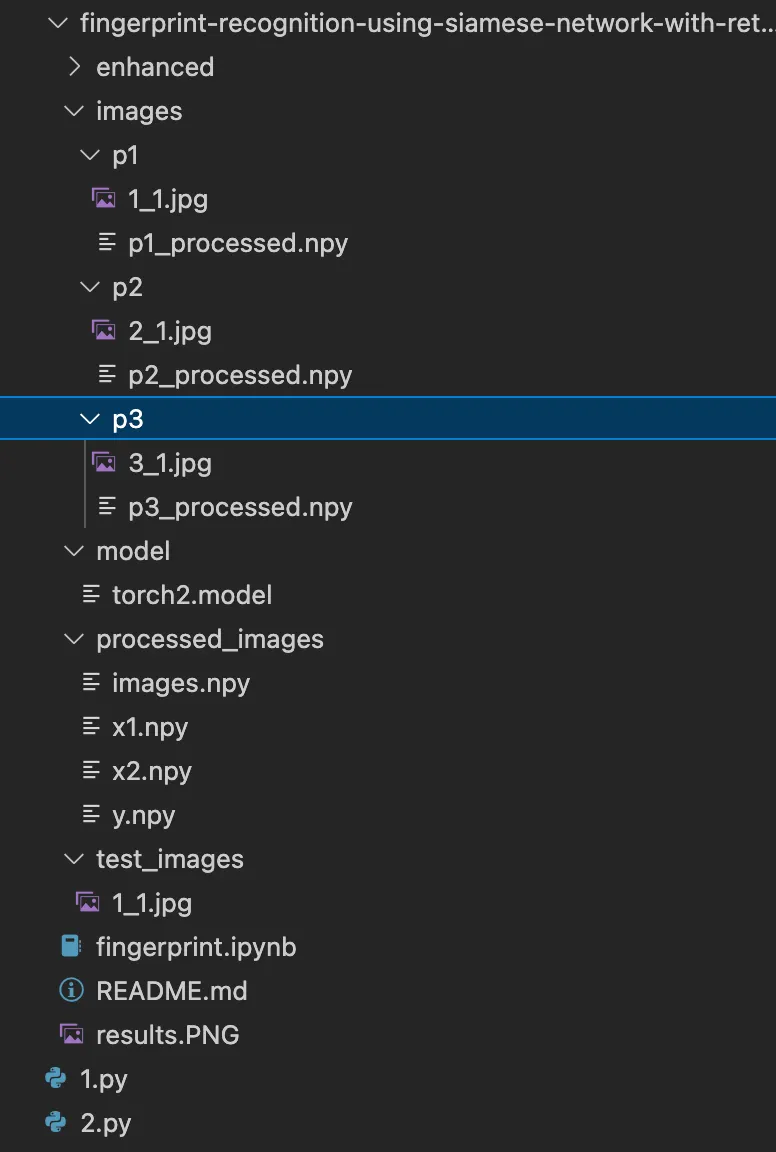Select y.npy in processed_images
Image resolution: width=776 pixels, height=1152 pixels.
pos(143,814)
